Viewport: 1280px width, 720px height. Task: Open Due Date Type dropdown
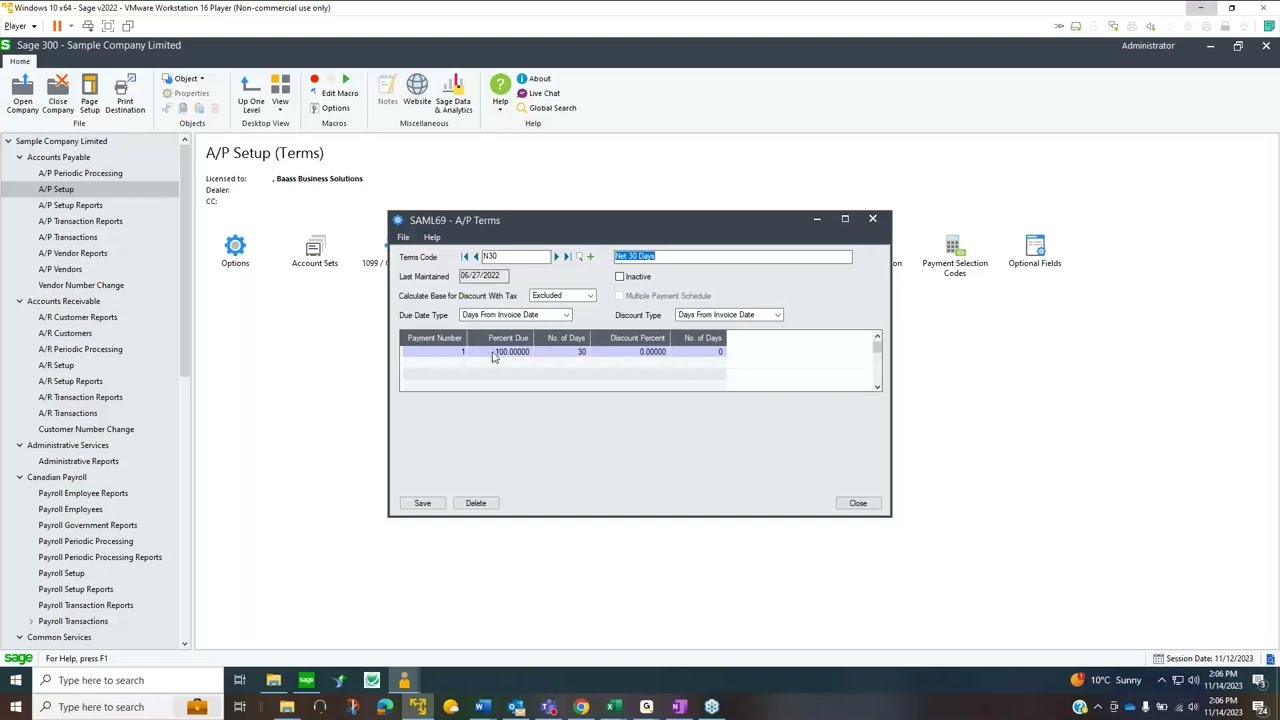point(566,315)
